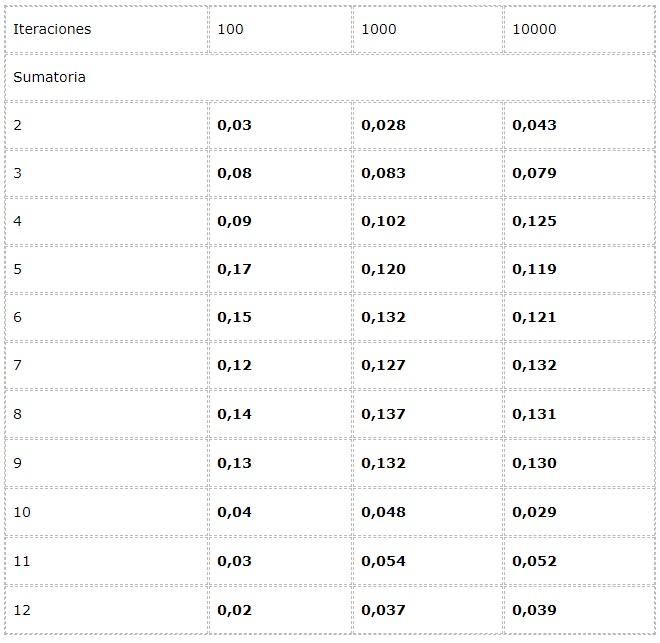Click the 0,119 value cell
This screenshot has width=660, height=643.
pyautogui.click(x=534, y=269)
